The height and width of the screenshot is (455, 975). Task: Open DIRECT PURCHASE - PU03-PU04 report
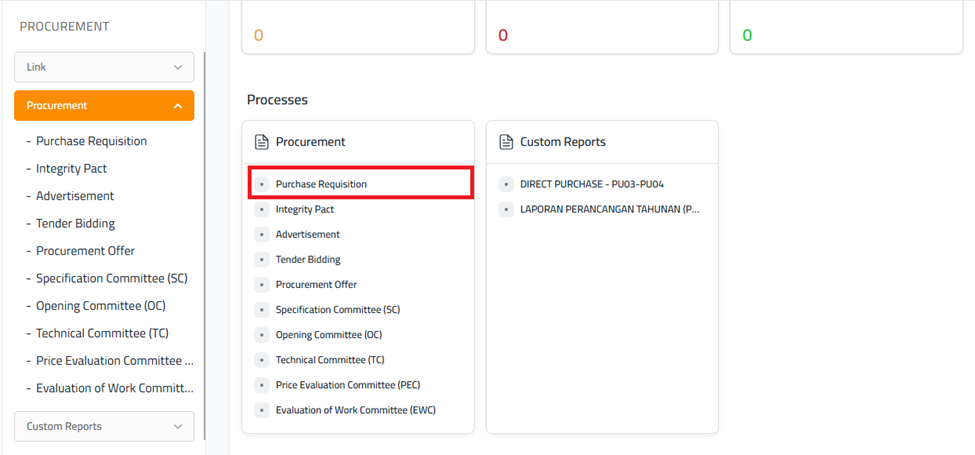point(592,184)
